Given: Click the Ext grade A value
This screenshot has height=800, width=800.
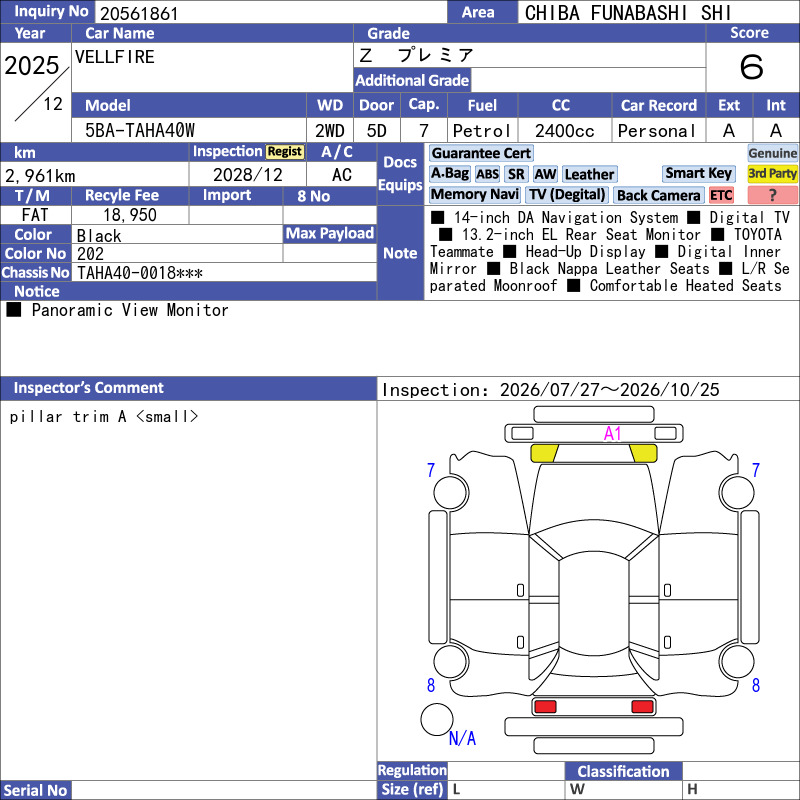Looking at the screenshot, I should coord(729,131).
